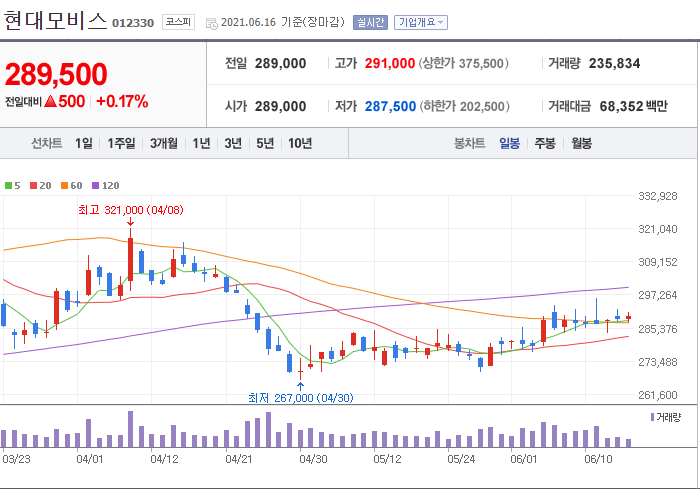The image size is (700, 489).
Task: Select the 10년 line chart period
Action: click(300, 143)
